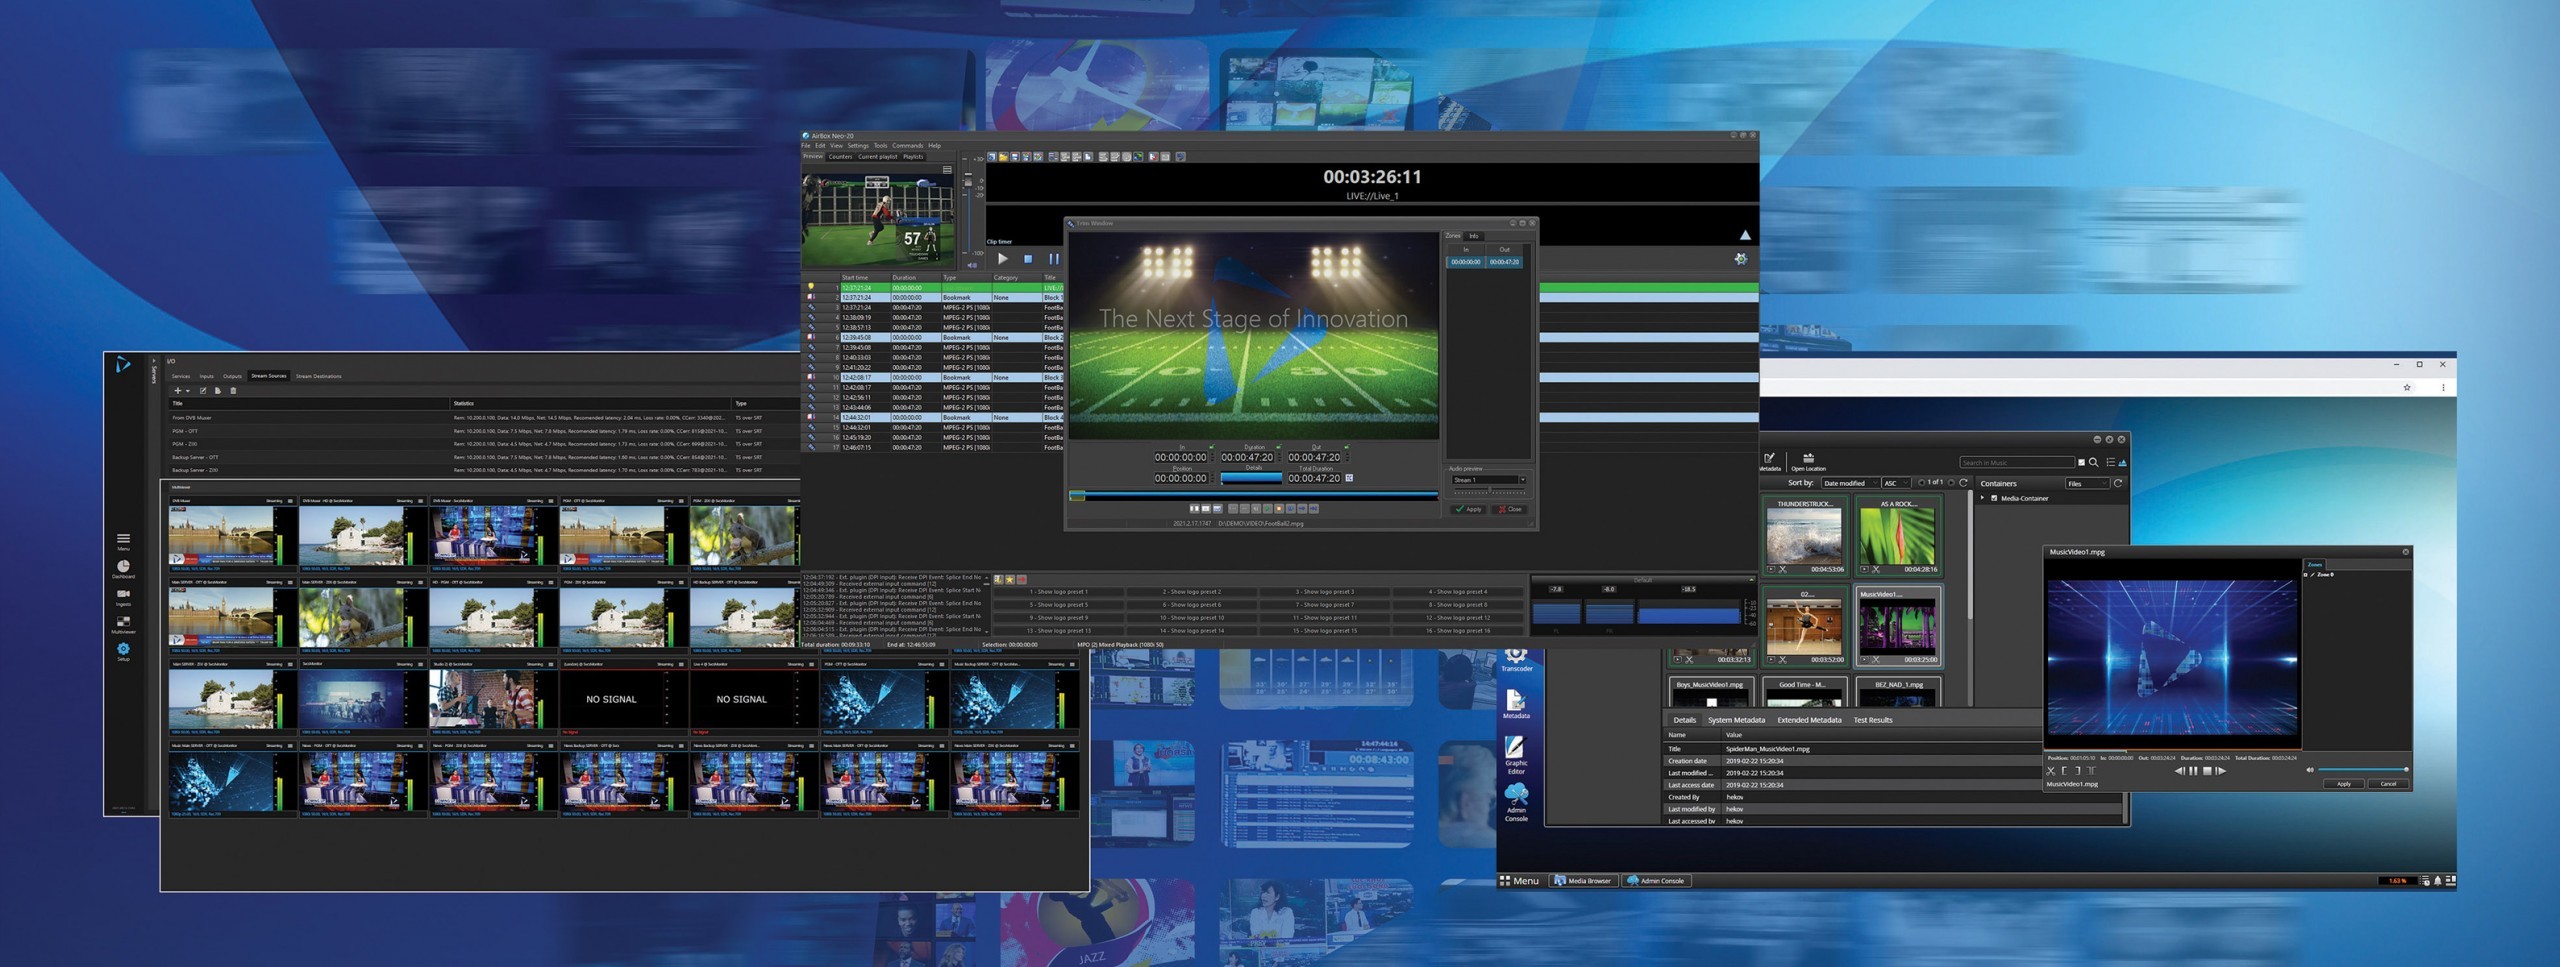Select playlist row 6 Bookmark Block 2
This screenshot has height=967, width=2560.
pyautogui.click(x=932, y=338)
